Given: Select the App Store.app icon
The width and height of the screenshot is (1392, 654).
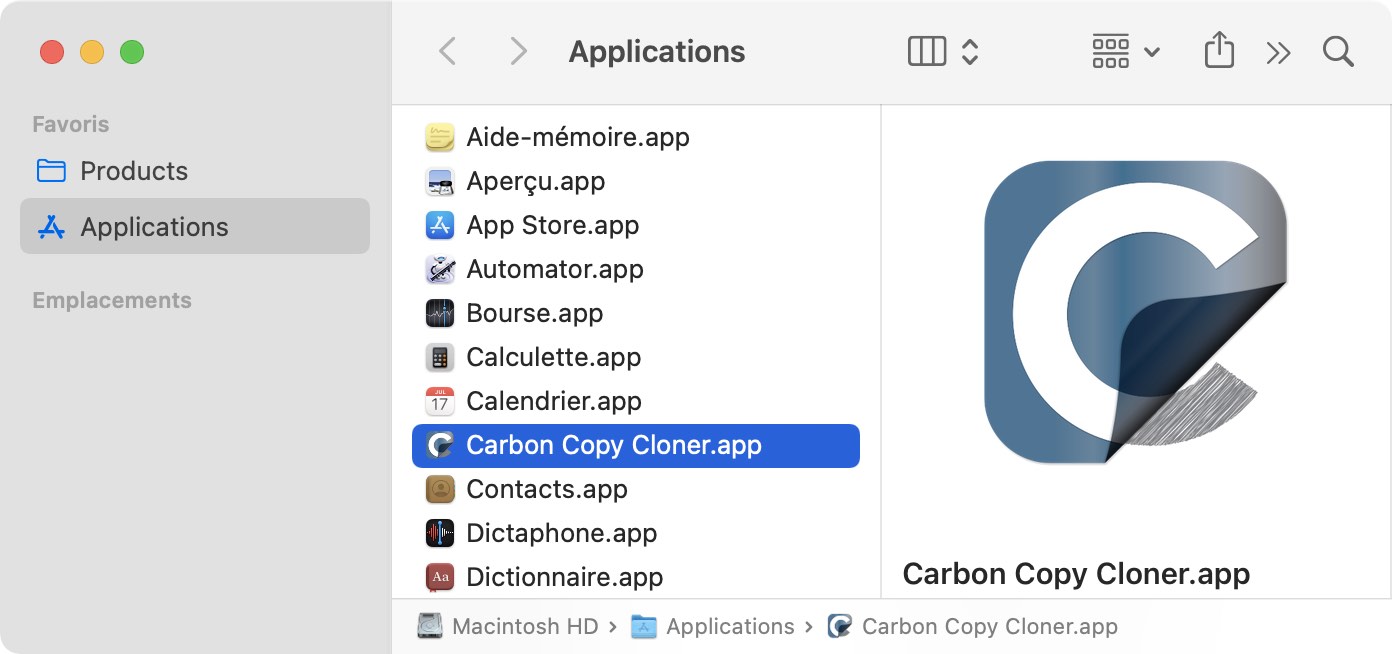Looking at the screenshot, I should click(x=440, y=225).
